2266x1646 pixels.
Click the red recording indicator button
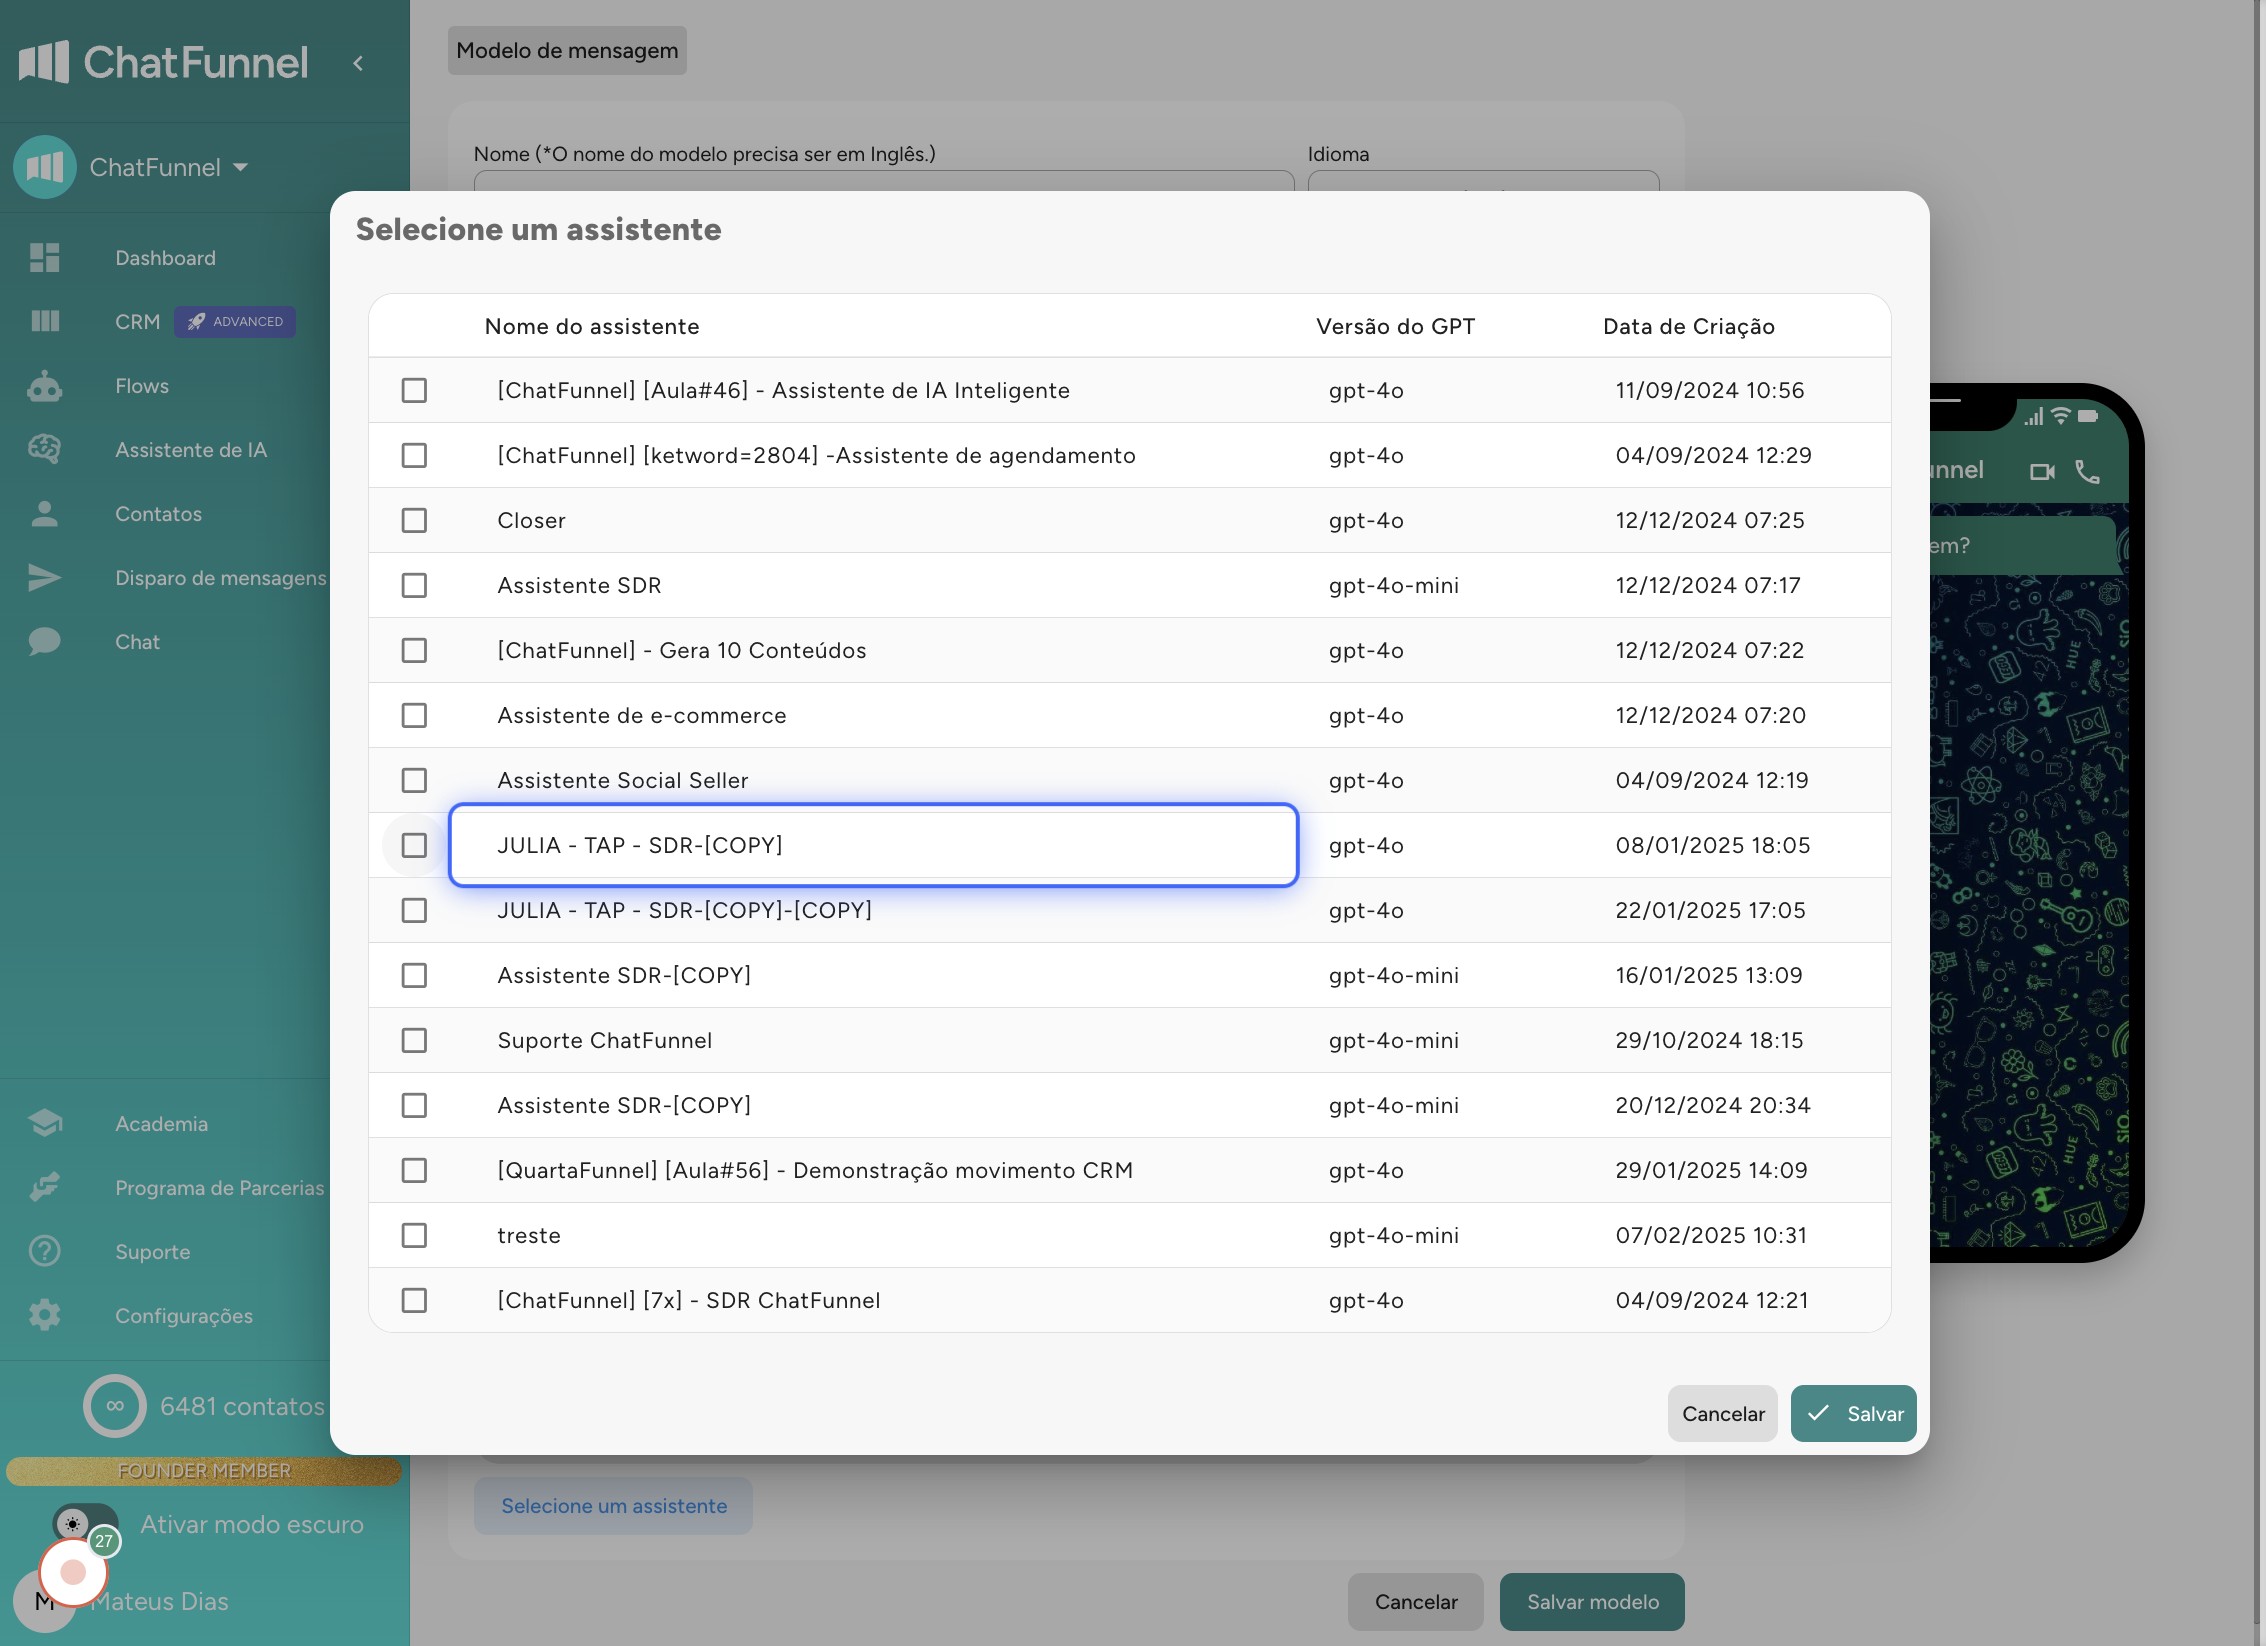click(x=73, y=1573)
